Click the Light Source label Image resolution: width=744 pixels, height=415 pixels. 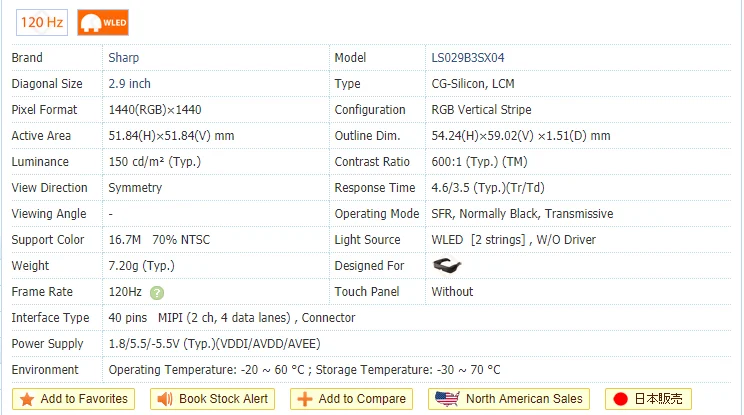pyautogui.click(x=367, y=240)
